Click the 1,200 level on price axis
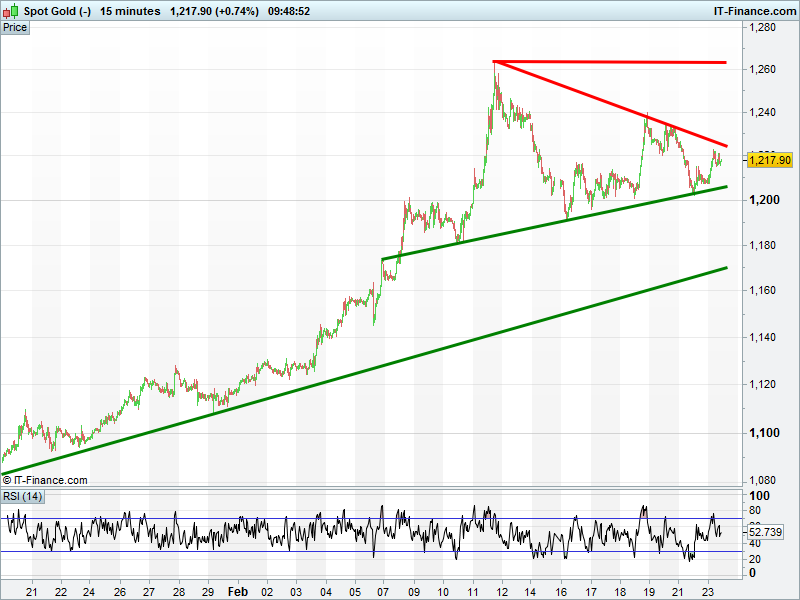This screenshot has width=800, height=600. (767, 200)
